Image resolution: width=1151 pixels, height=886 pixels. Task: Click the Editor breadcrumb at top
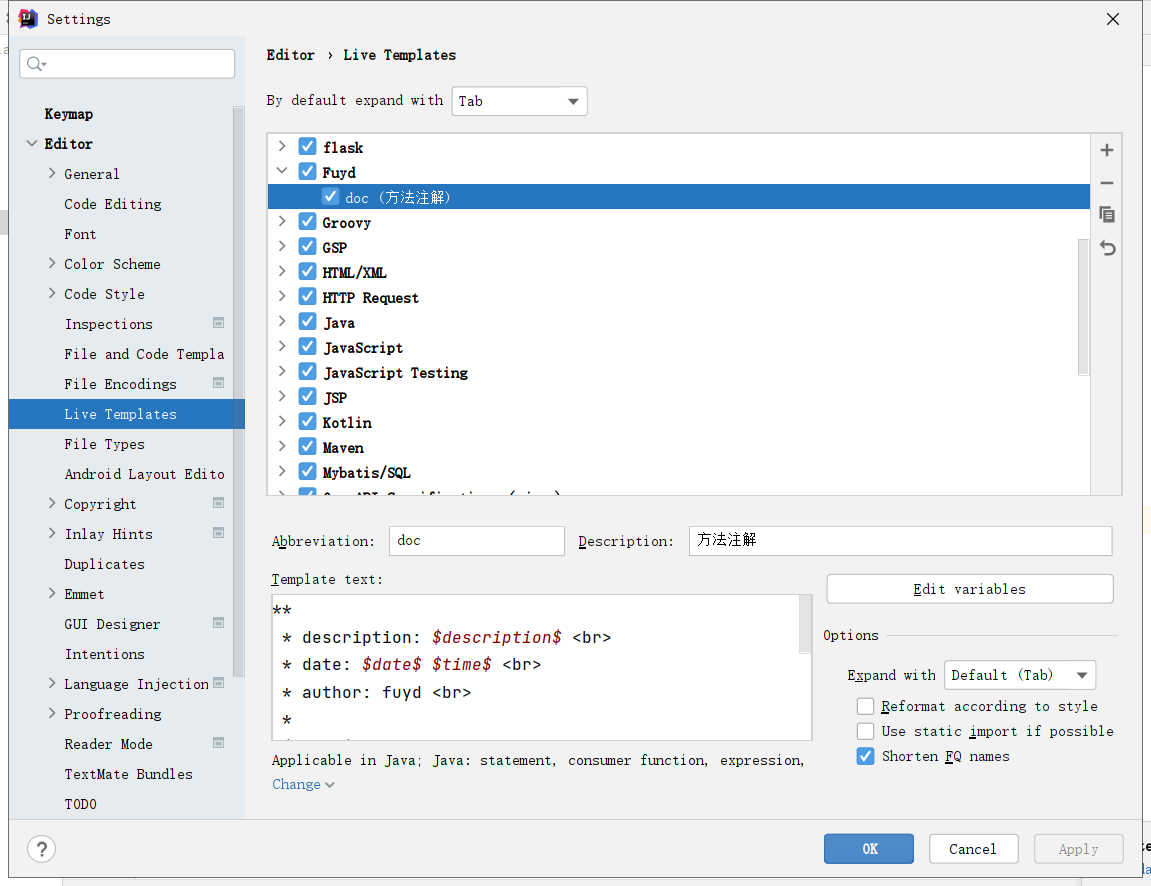point(291,55)
